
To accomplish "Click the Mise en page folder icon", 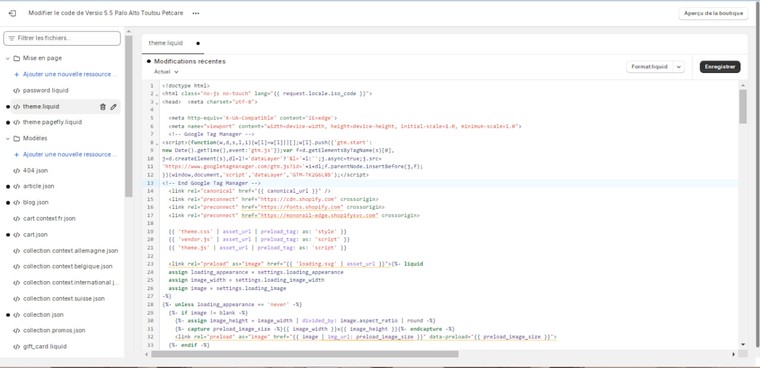I will tap(16, 58).
